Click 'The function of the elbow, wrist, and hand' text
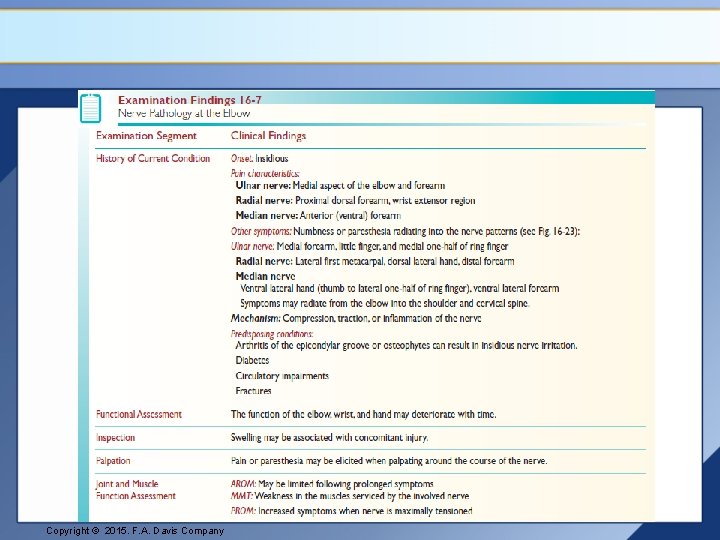This screenshot has height=540, width=720. click(364, 414)
